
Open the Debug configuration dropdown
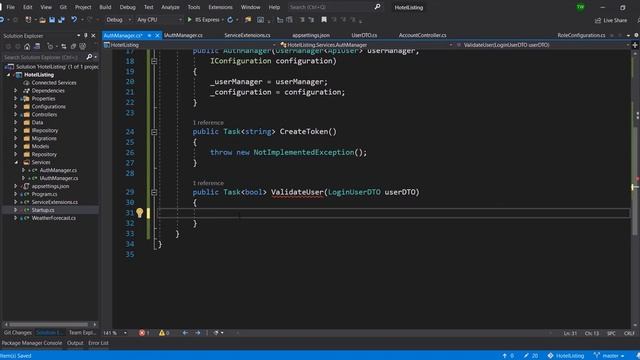click(x=118, y=20)
